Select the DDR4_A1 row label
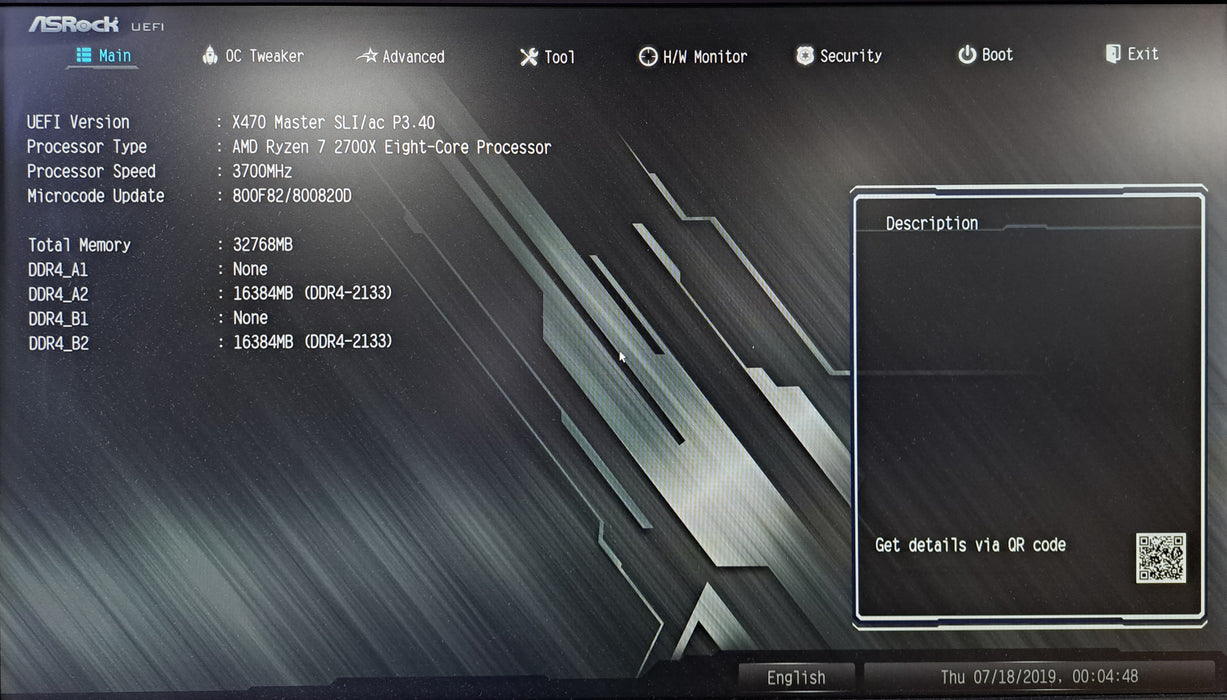The width and height of the screenshot is (1227, 700). [58, 270]
